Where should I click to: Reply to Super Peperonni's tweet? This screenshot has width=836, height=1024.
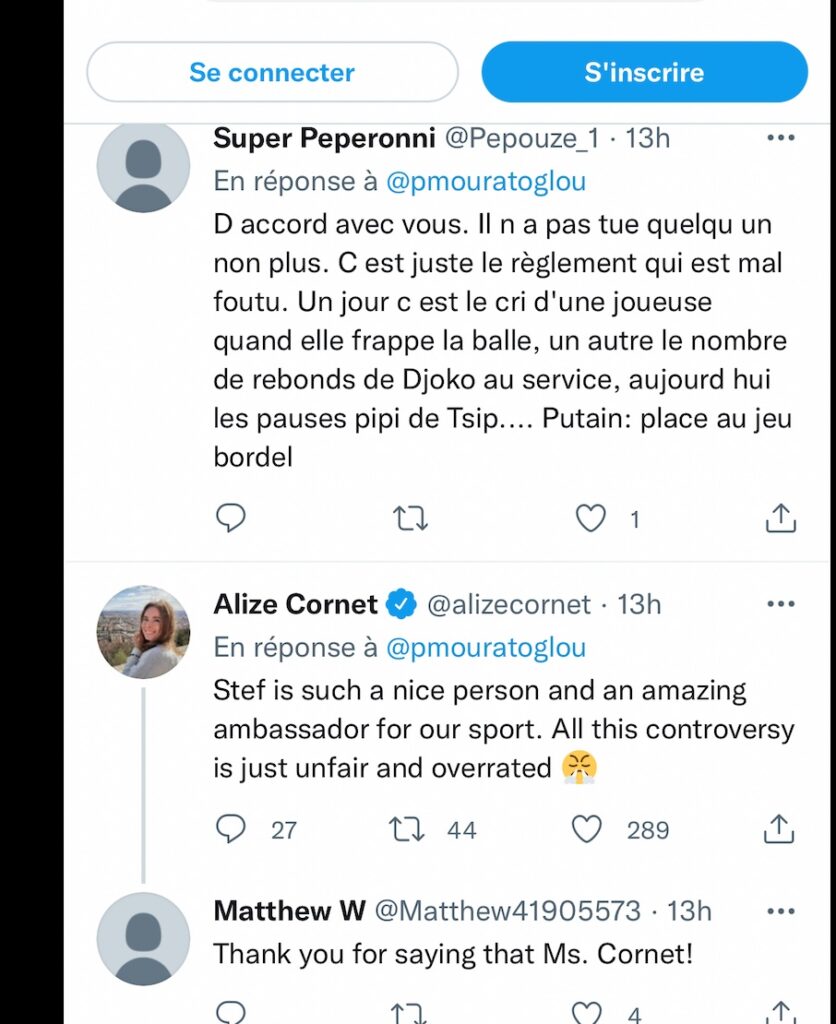tap(231, 518)
